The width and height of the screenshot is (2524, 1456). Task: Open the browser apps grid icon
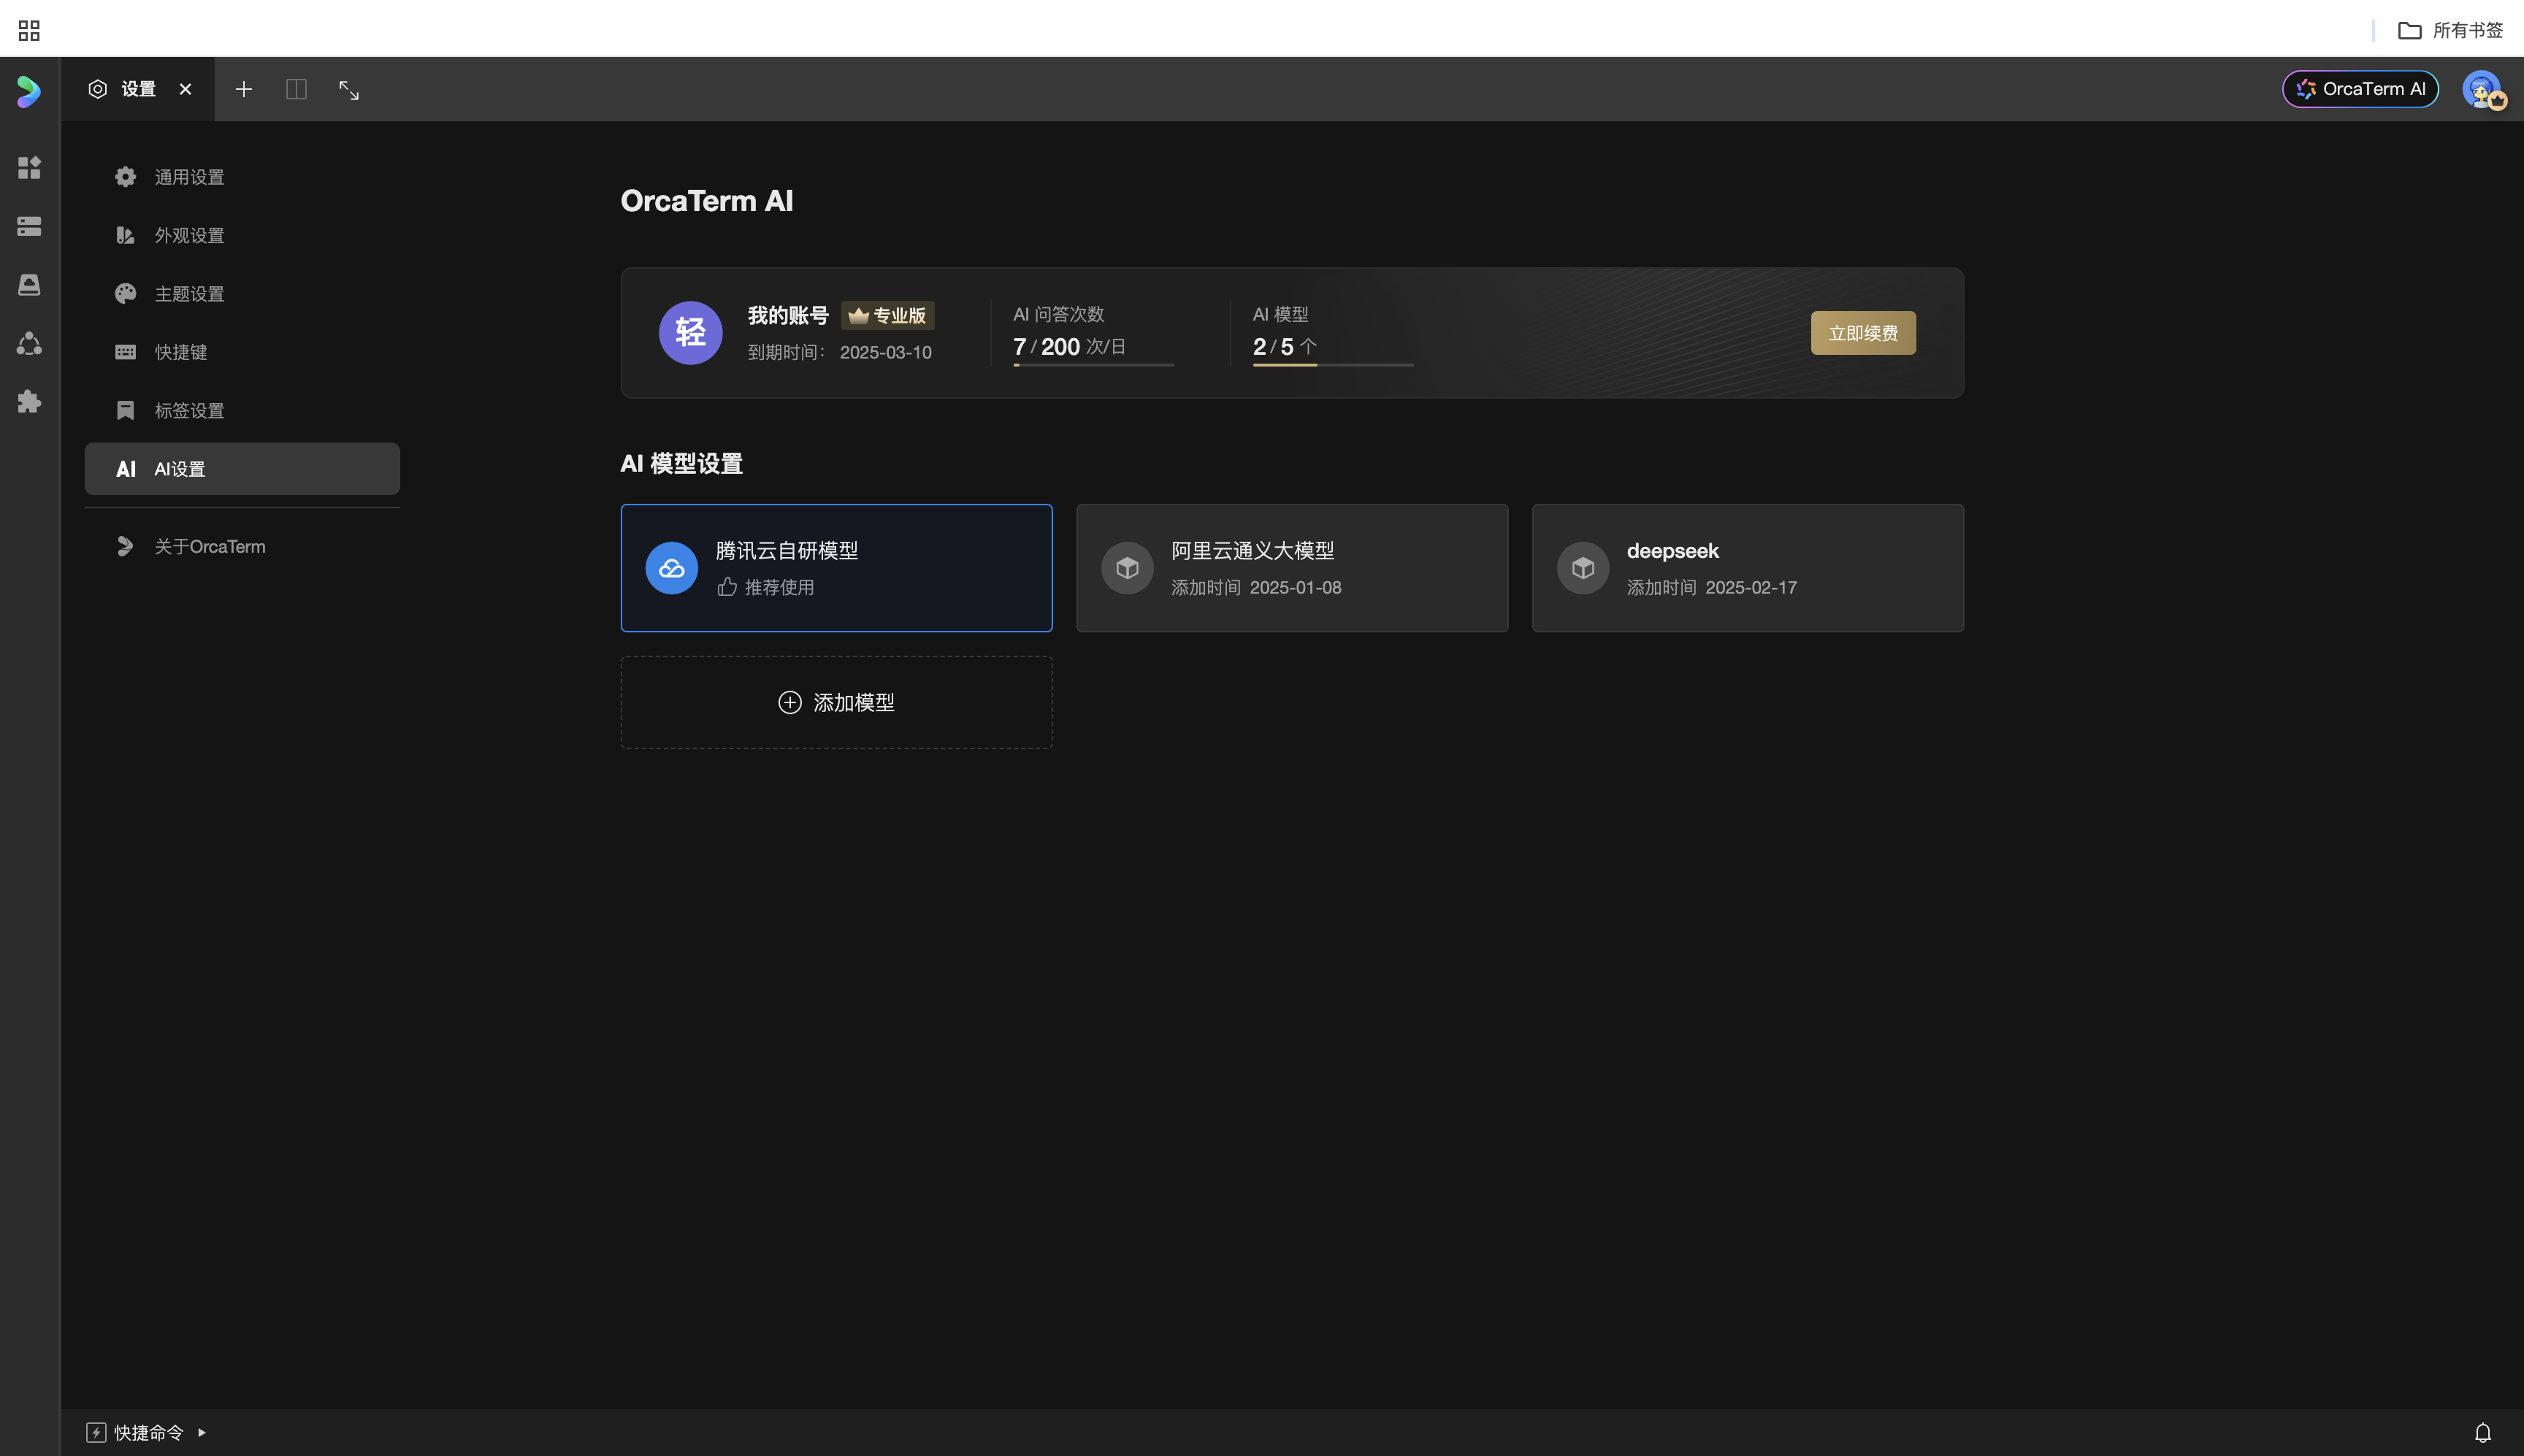(29, 30)
